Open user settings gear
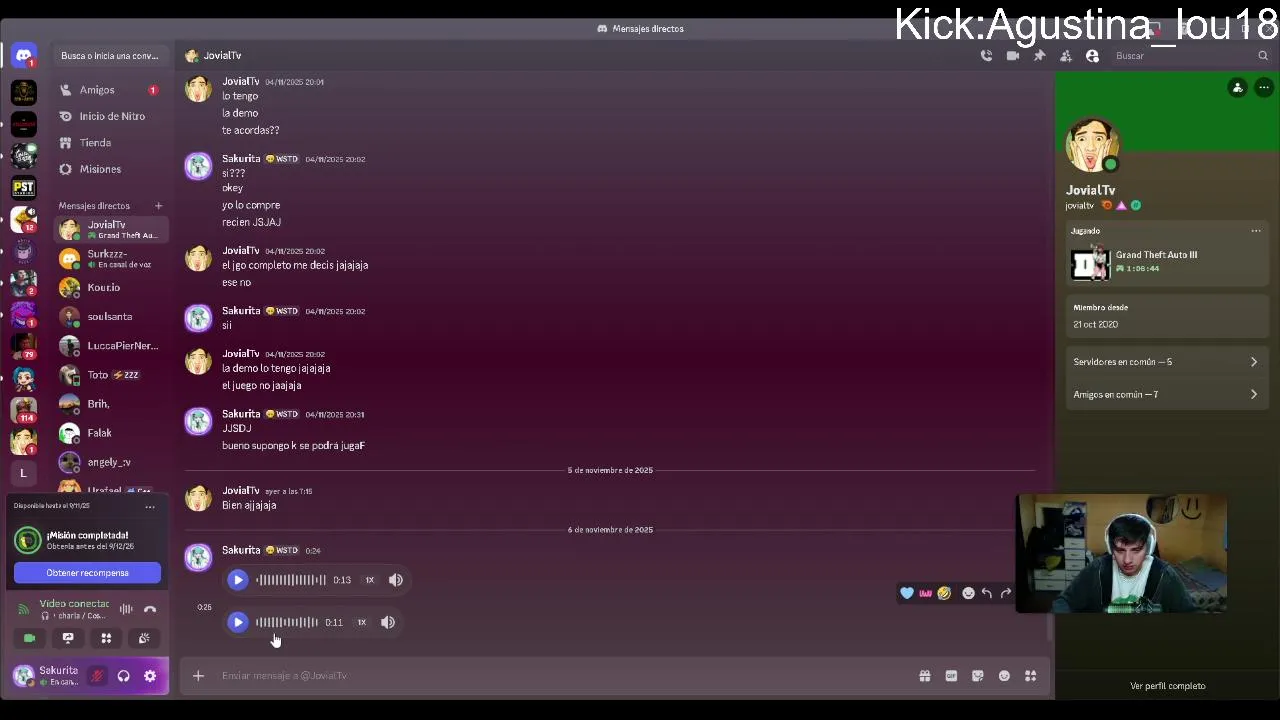1280x720 pixels. 150,676
